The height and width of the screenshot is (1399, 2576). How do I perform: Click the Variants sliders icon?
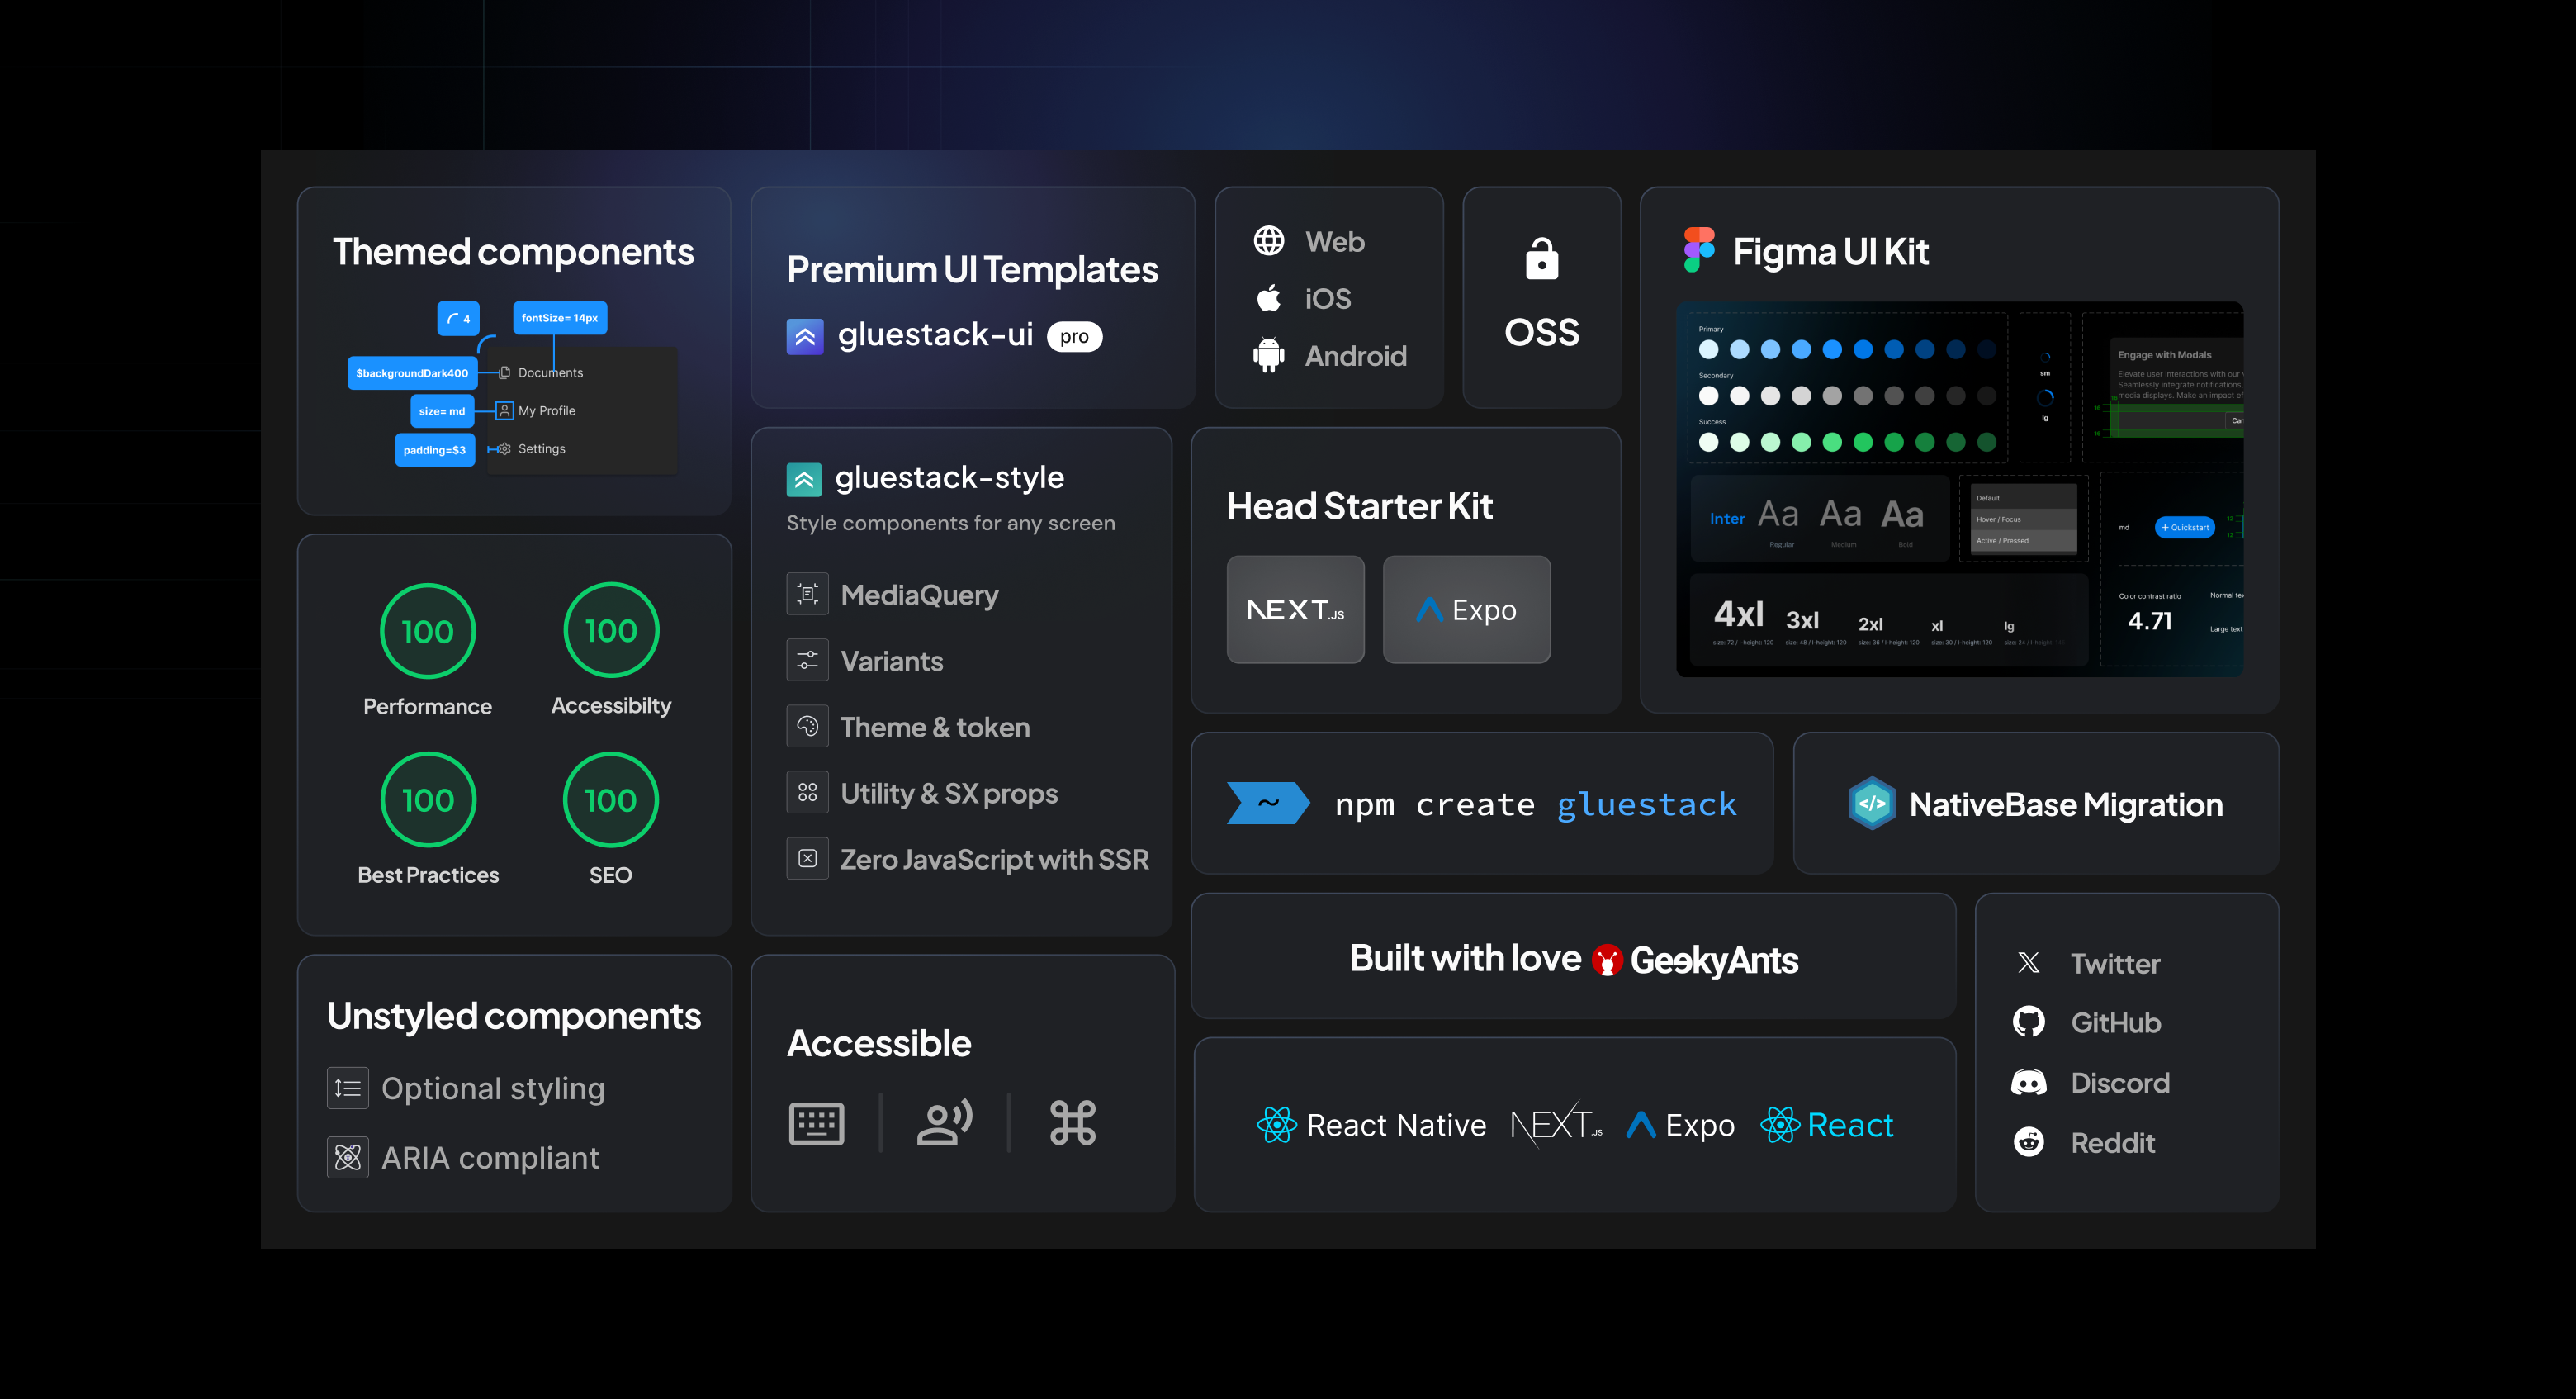807,660
